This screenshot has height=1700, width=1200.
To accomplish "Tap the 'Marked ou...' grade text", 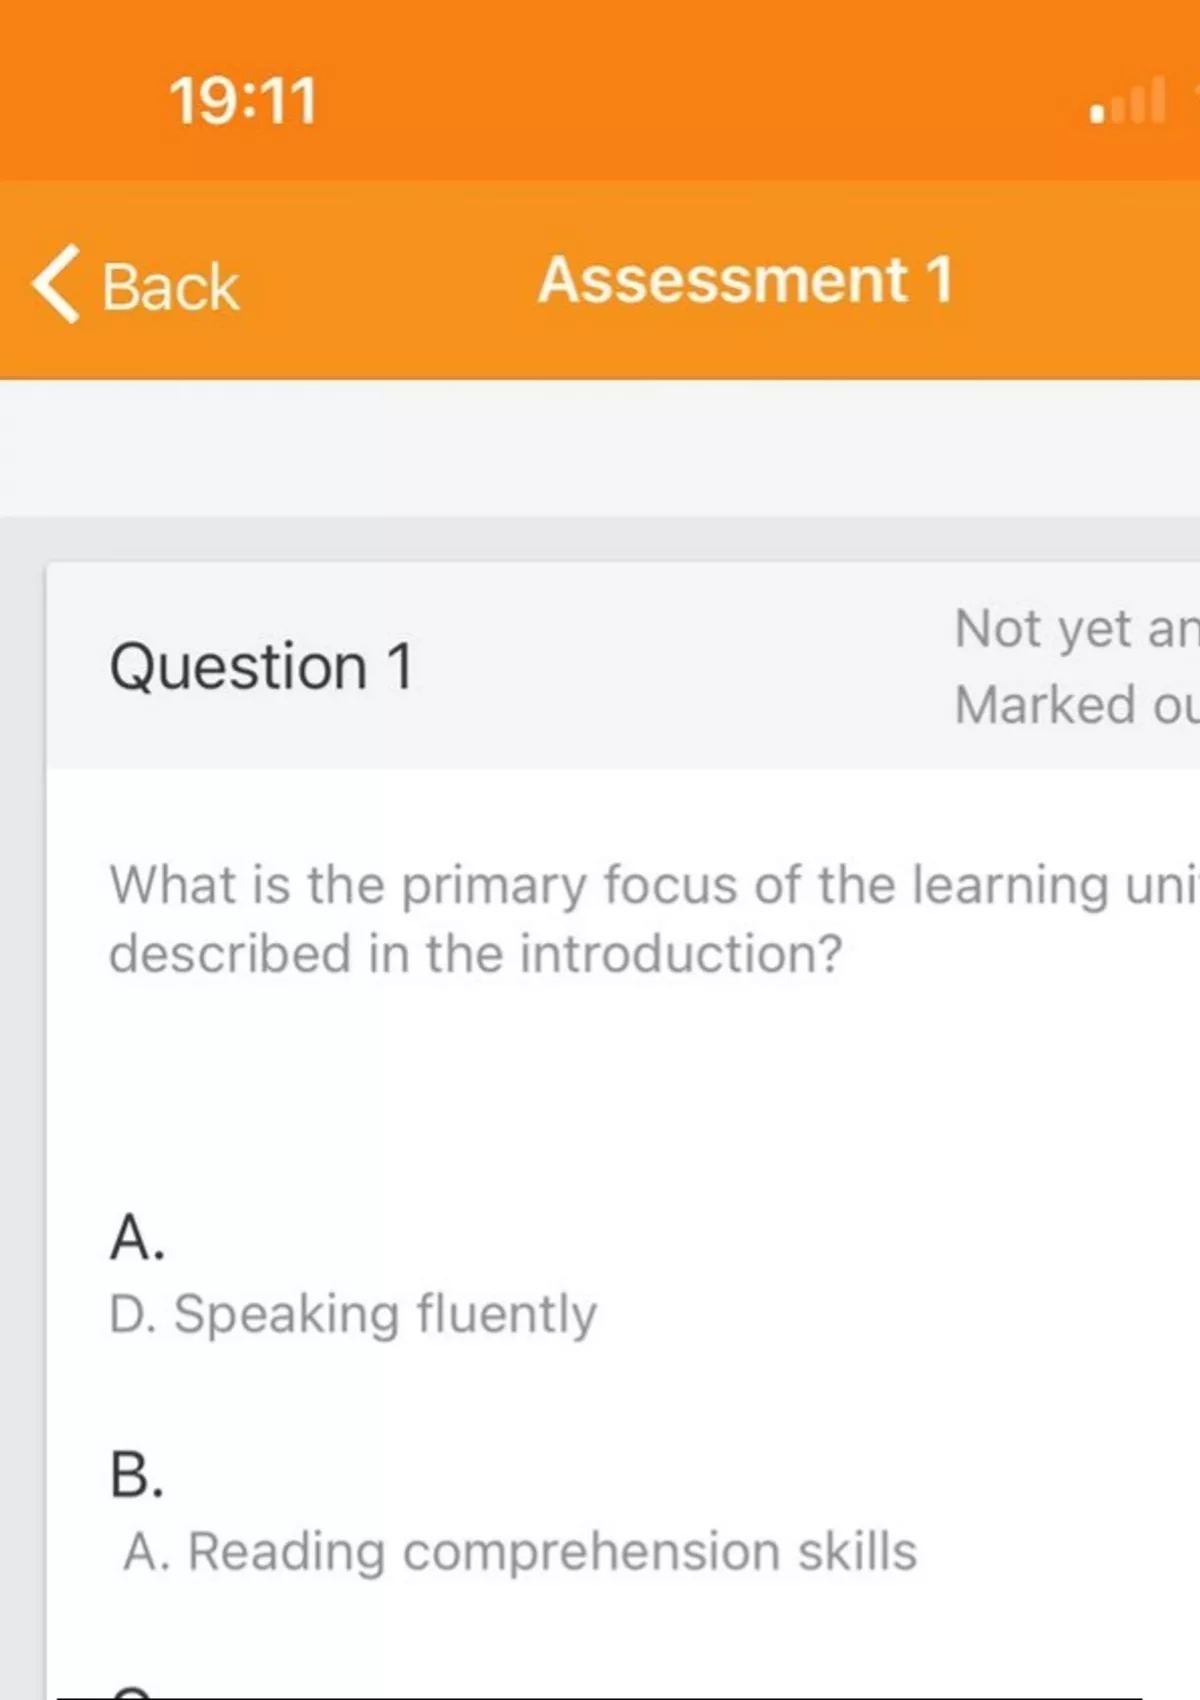I will tap(1075, 705).
